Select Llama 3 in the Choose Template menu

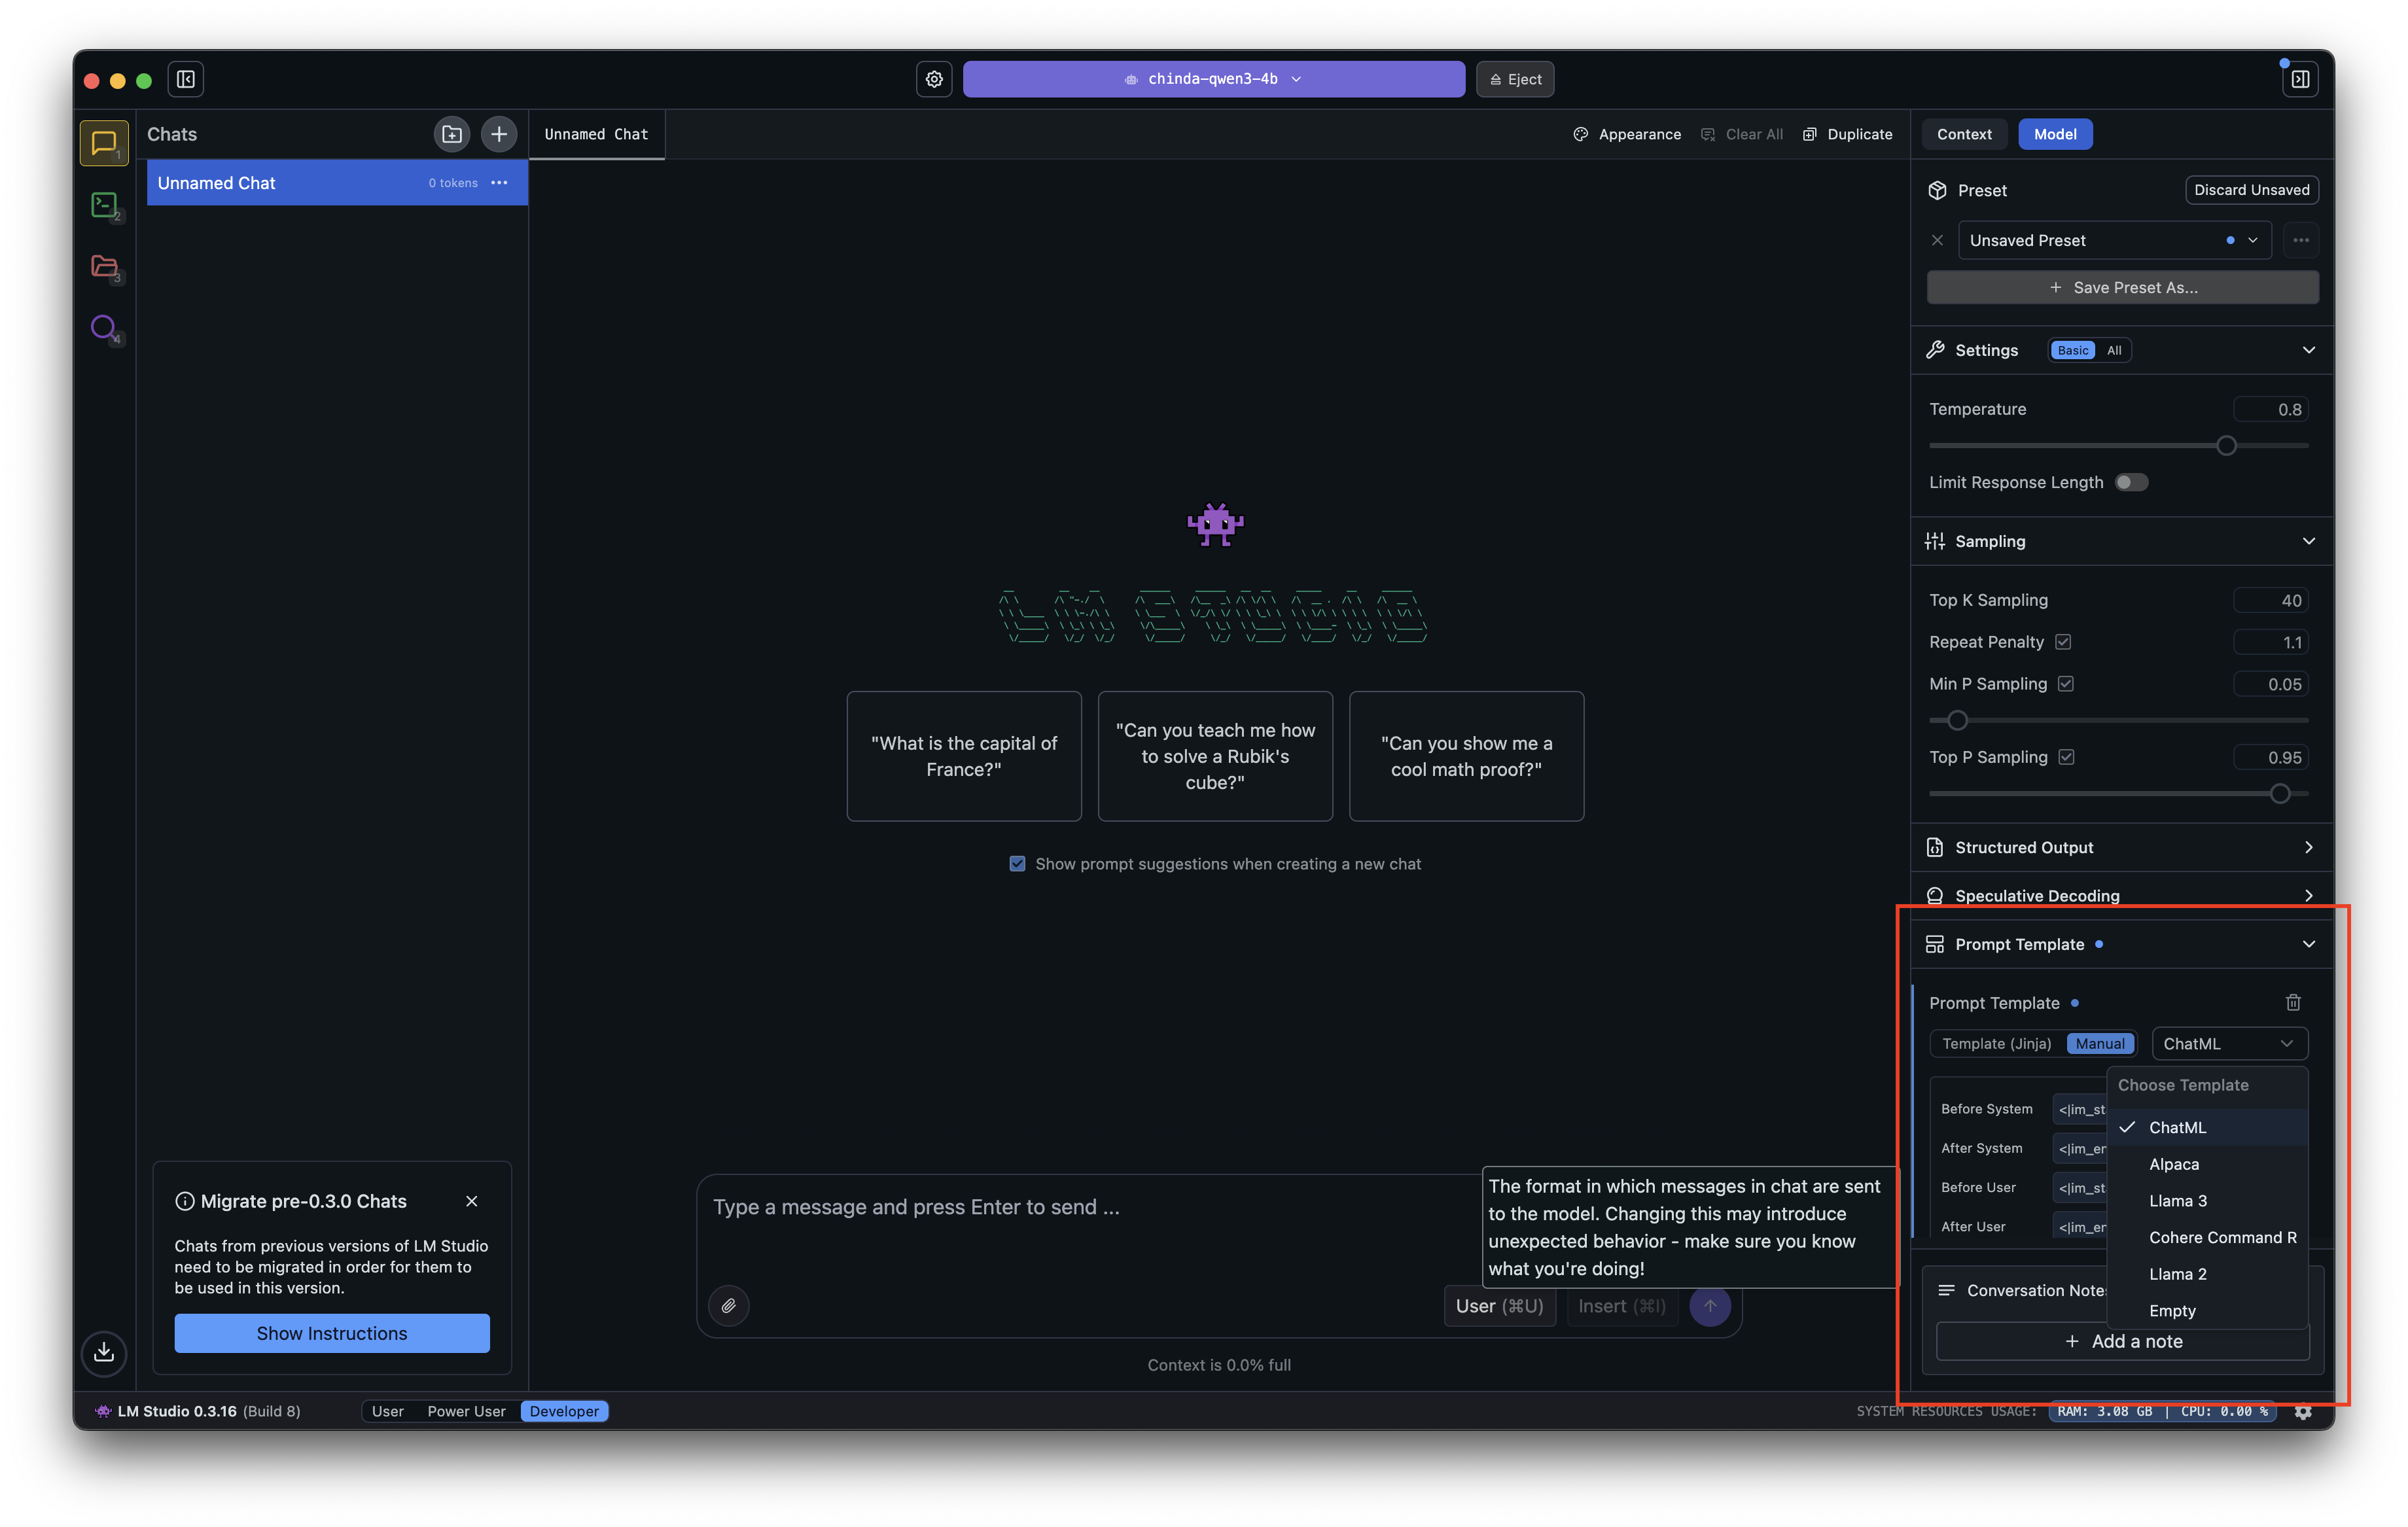coord(2178,1200)
